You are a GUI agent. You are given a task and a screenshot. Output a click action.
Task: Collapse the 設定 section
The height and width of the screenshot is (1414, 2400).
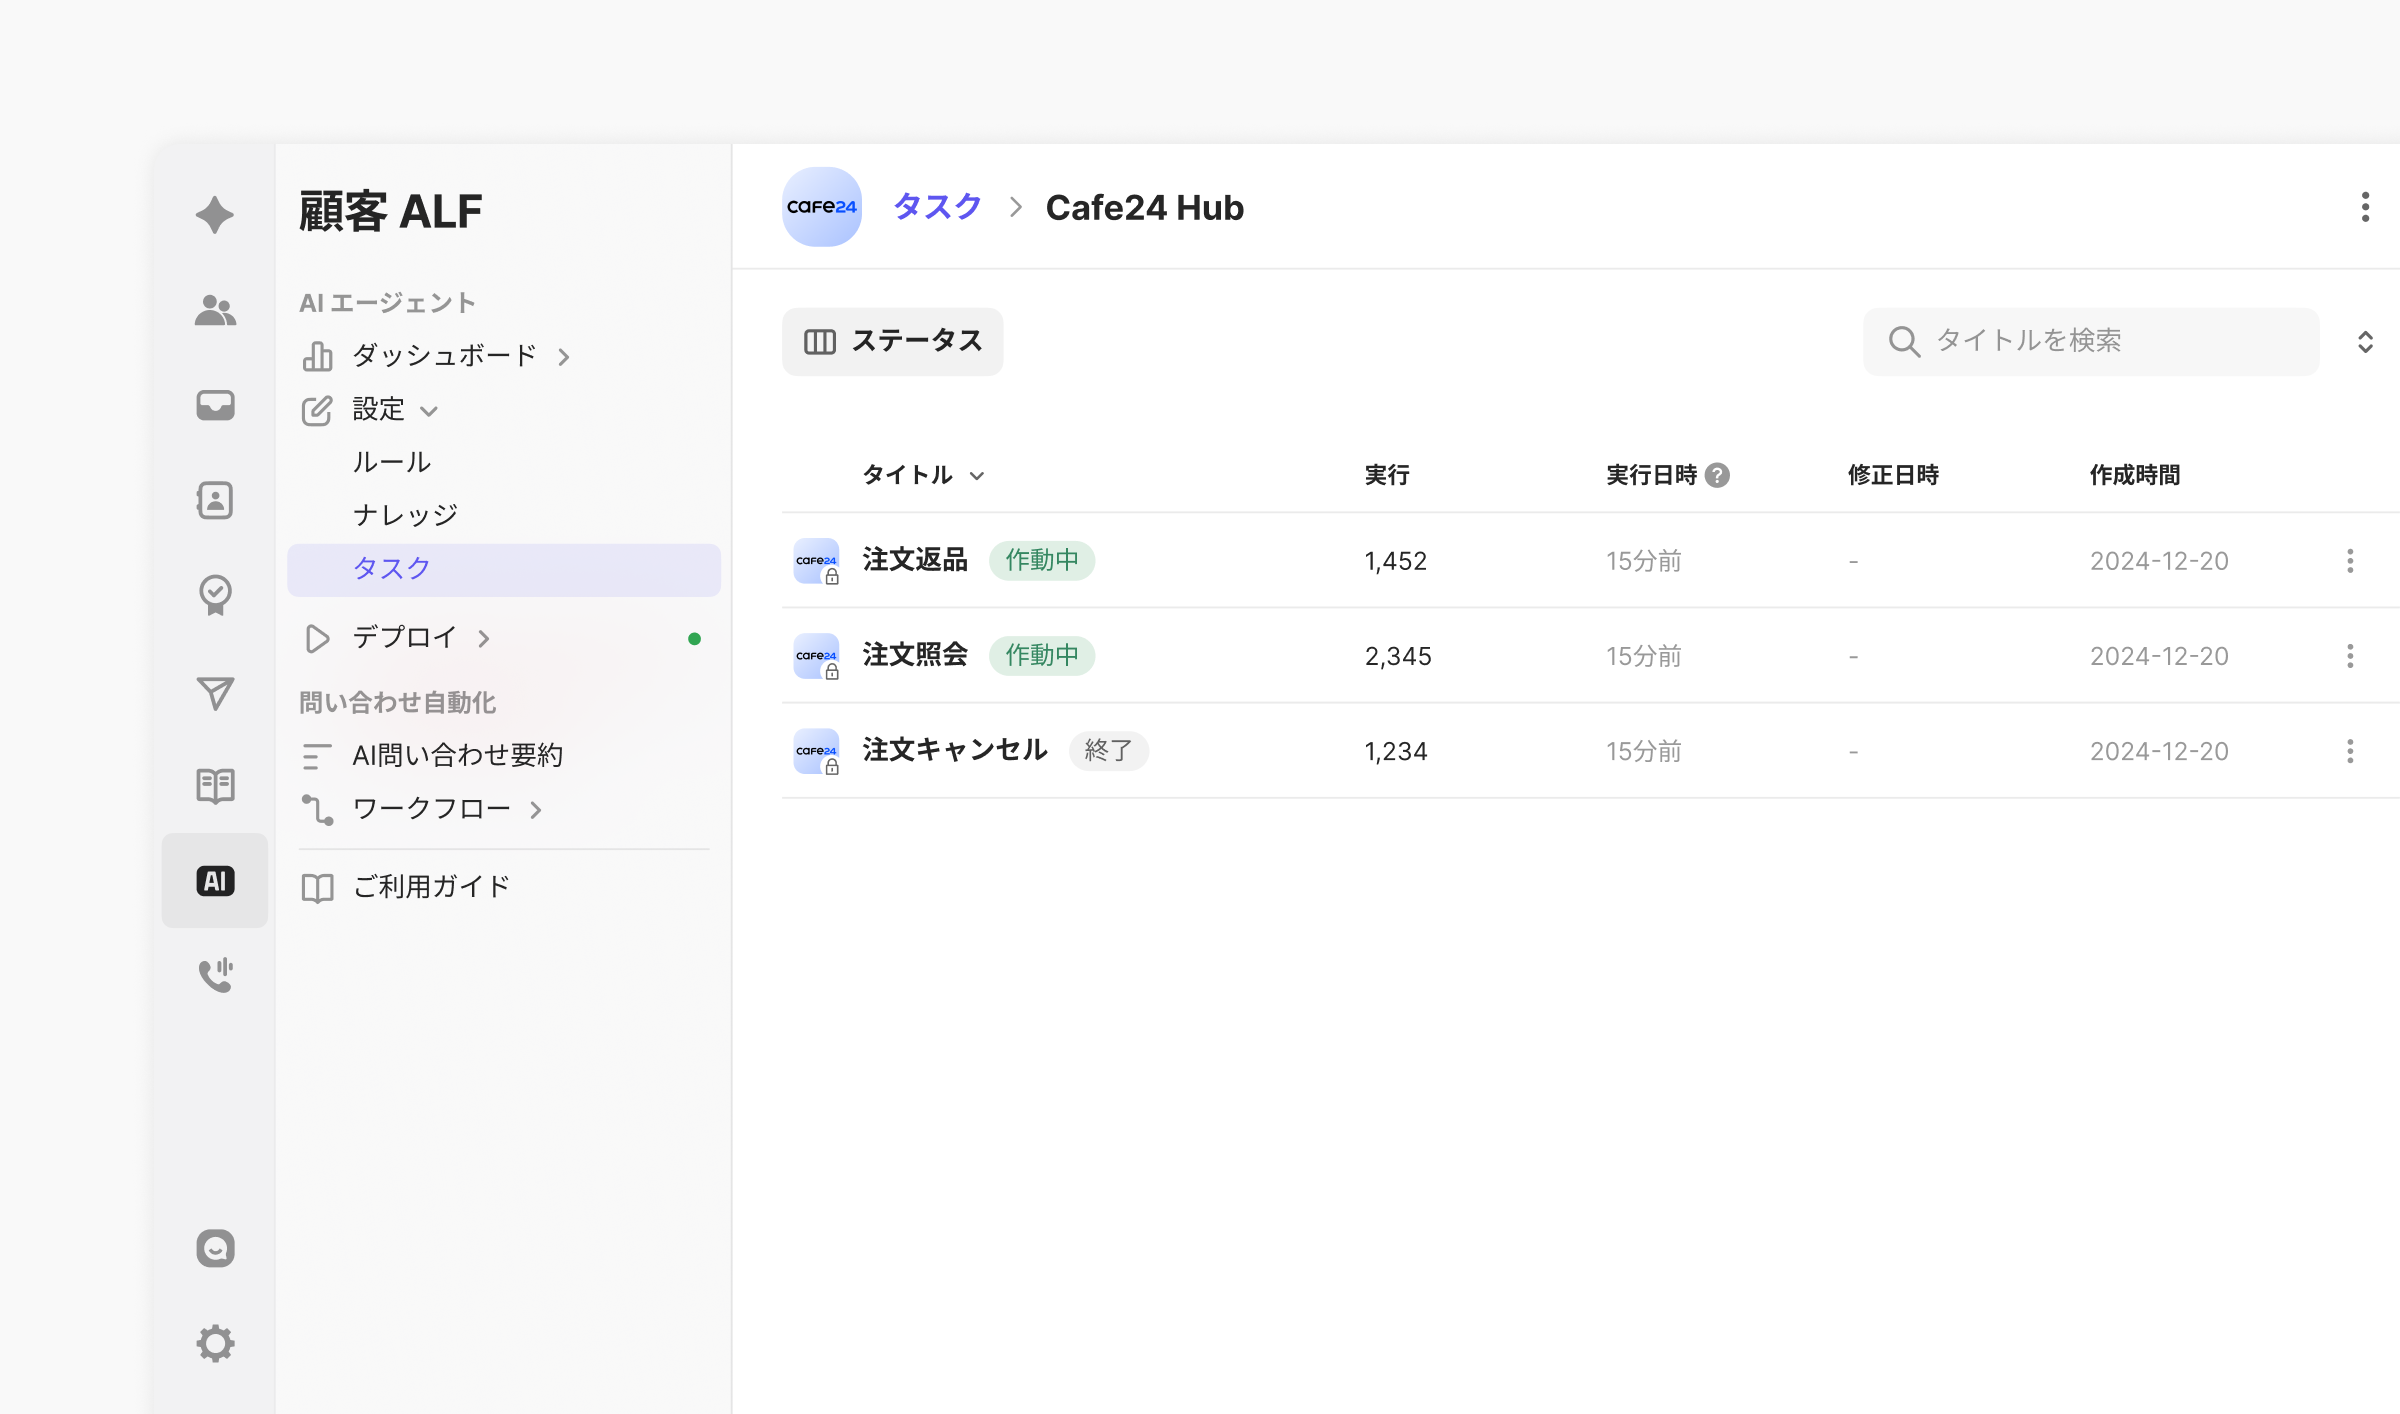pos(429,411)
